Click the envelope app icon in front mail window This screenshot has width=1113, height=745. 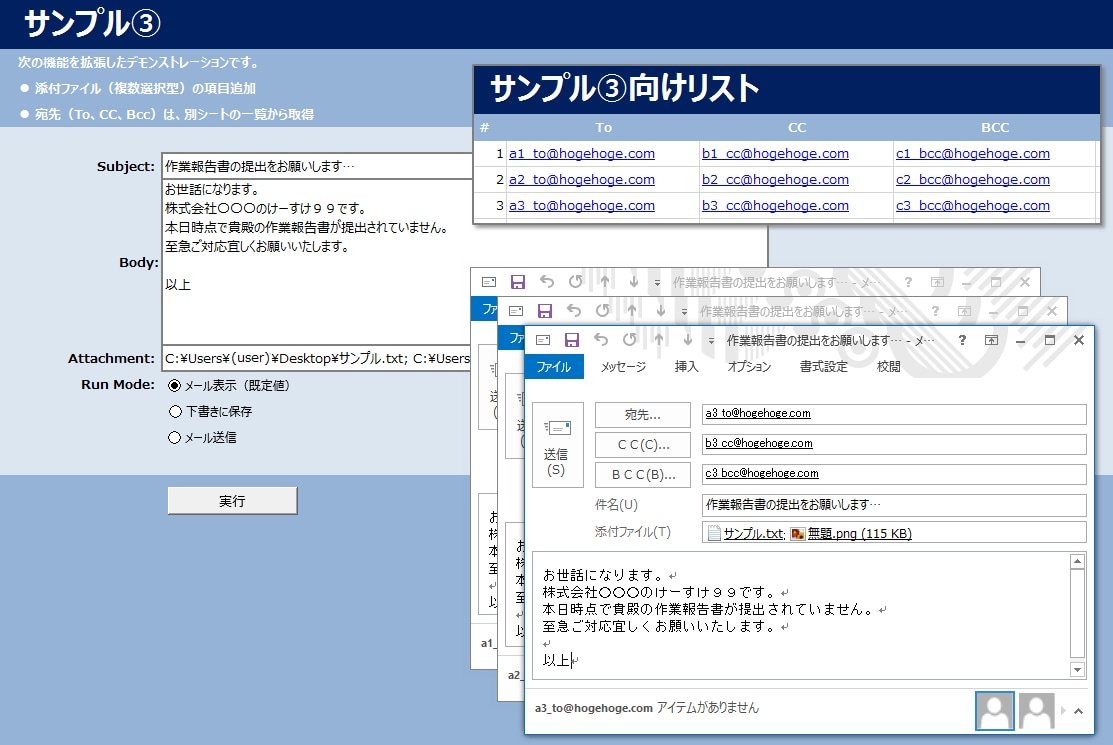[543, 340]
